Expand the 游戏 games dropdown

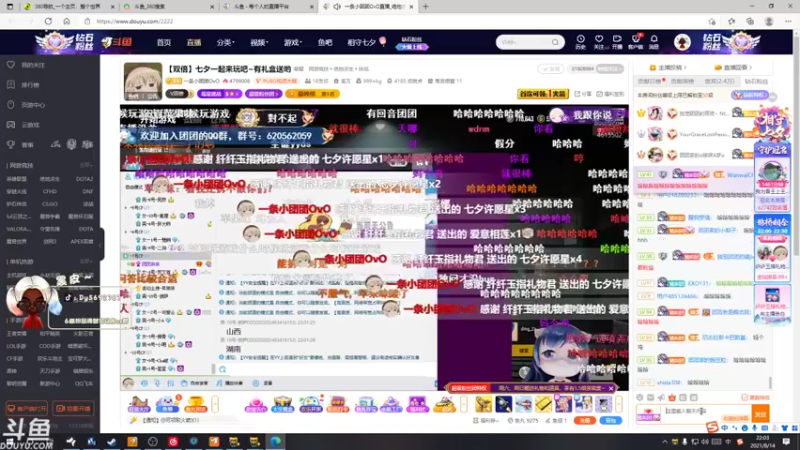click(292, 42)
